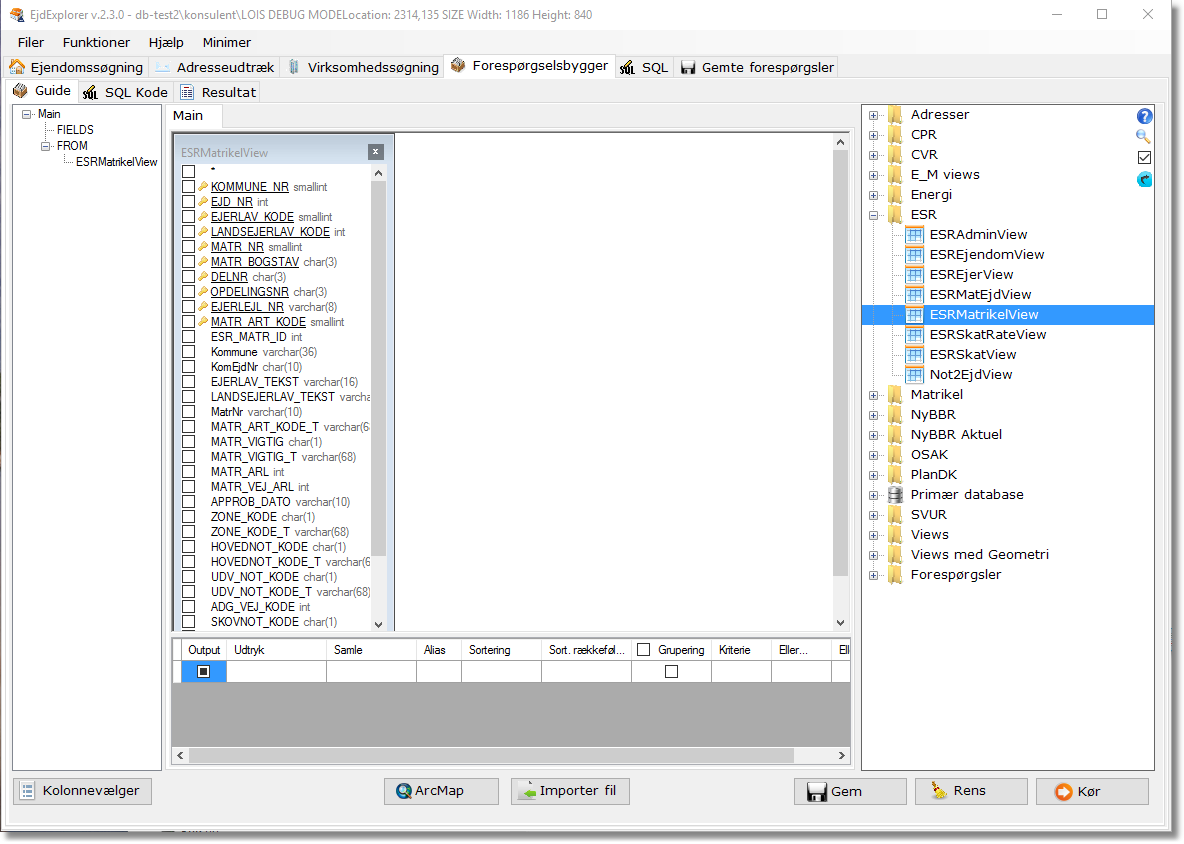Image resolution: width=1184 pixels, height=844 pixels.
Task: Click the Udtryk cell in first grid row
Action: pos(276,672)
